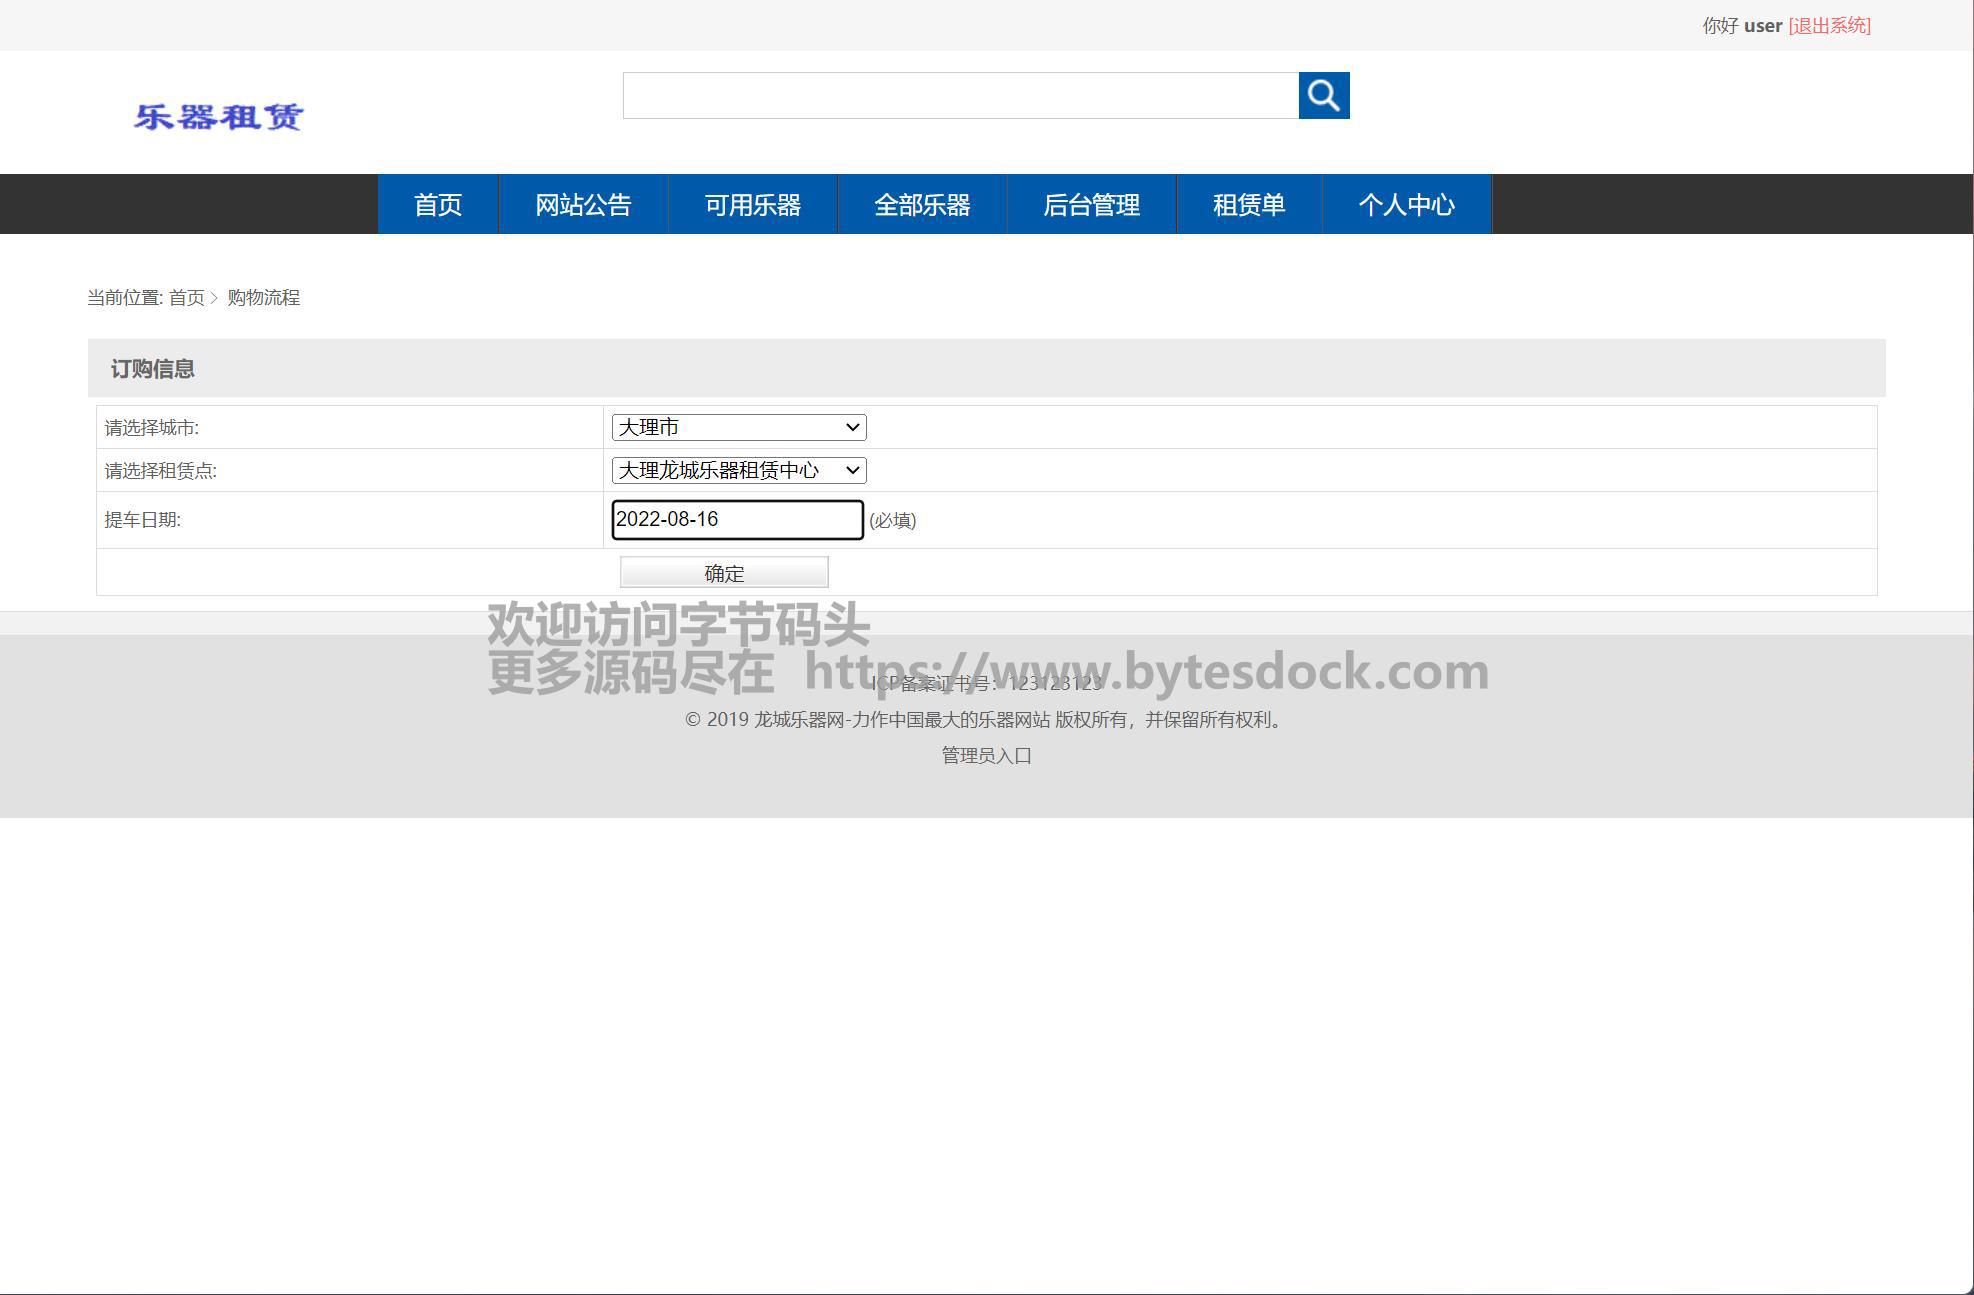Open 全部乐器 navigation item
This screenshot has height=1295, width=1974.
coord(922,205)
